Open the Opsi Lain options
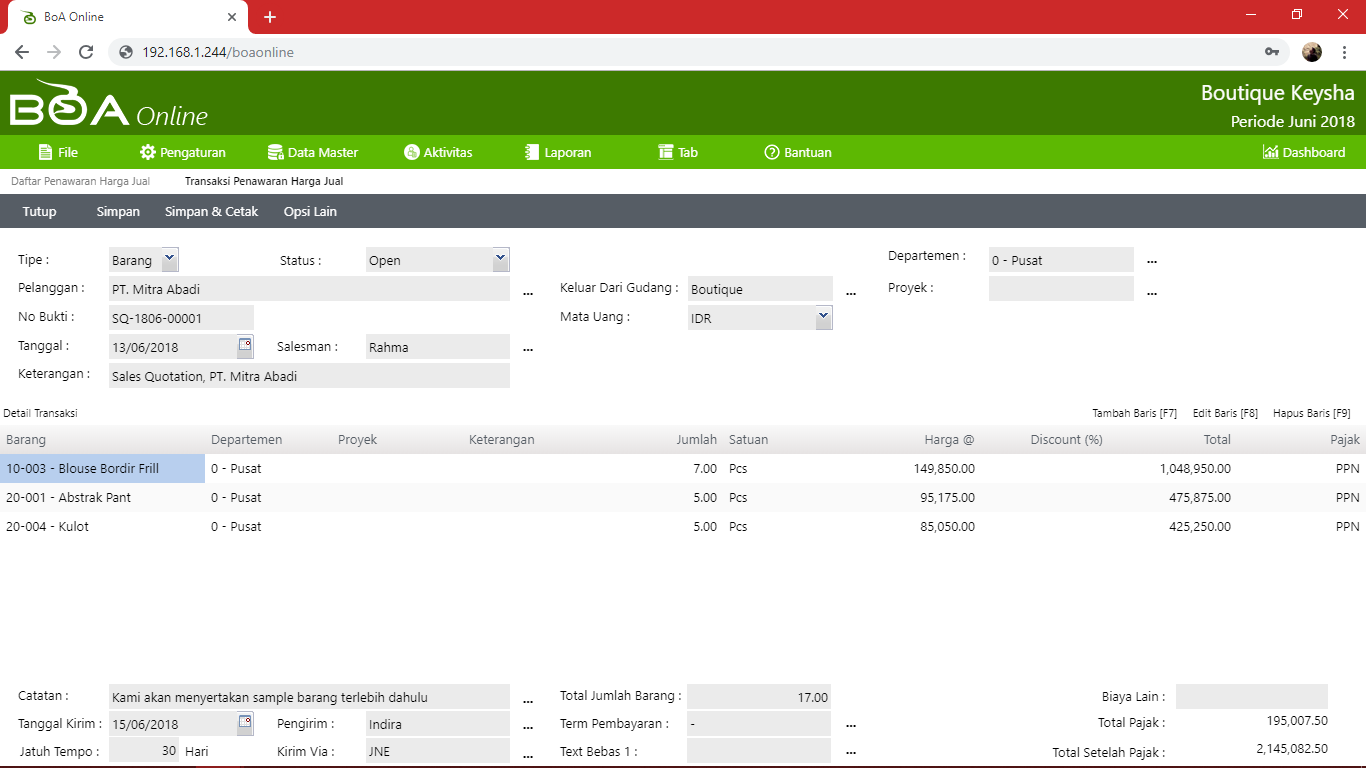The width and height of the screenshot is (1366, 768). click(x=310, y=211)
